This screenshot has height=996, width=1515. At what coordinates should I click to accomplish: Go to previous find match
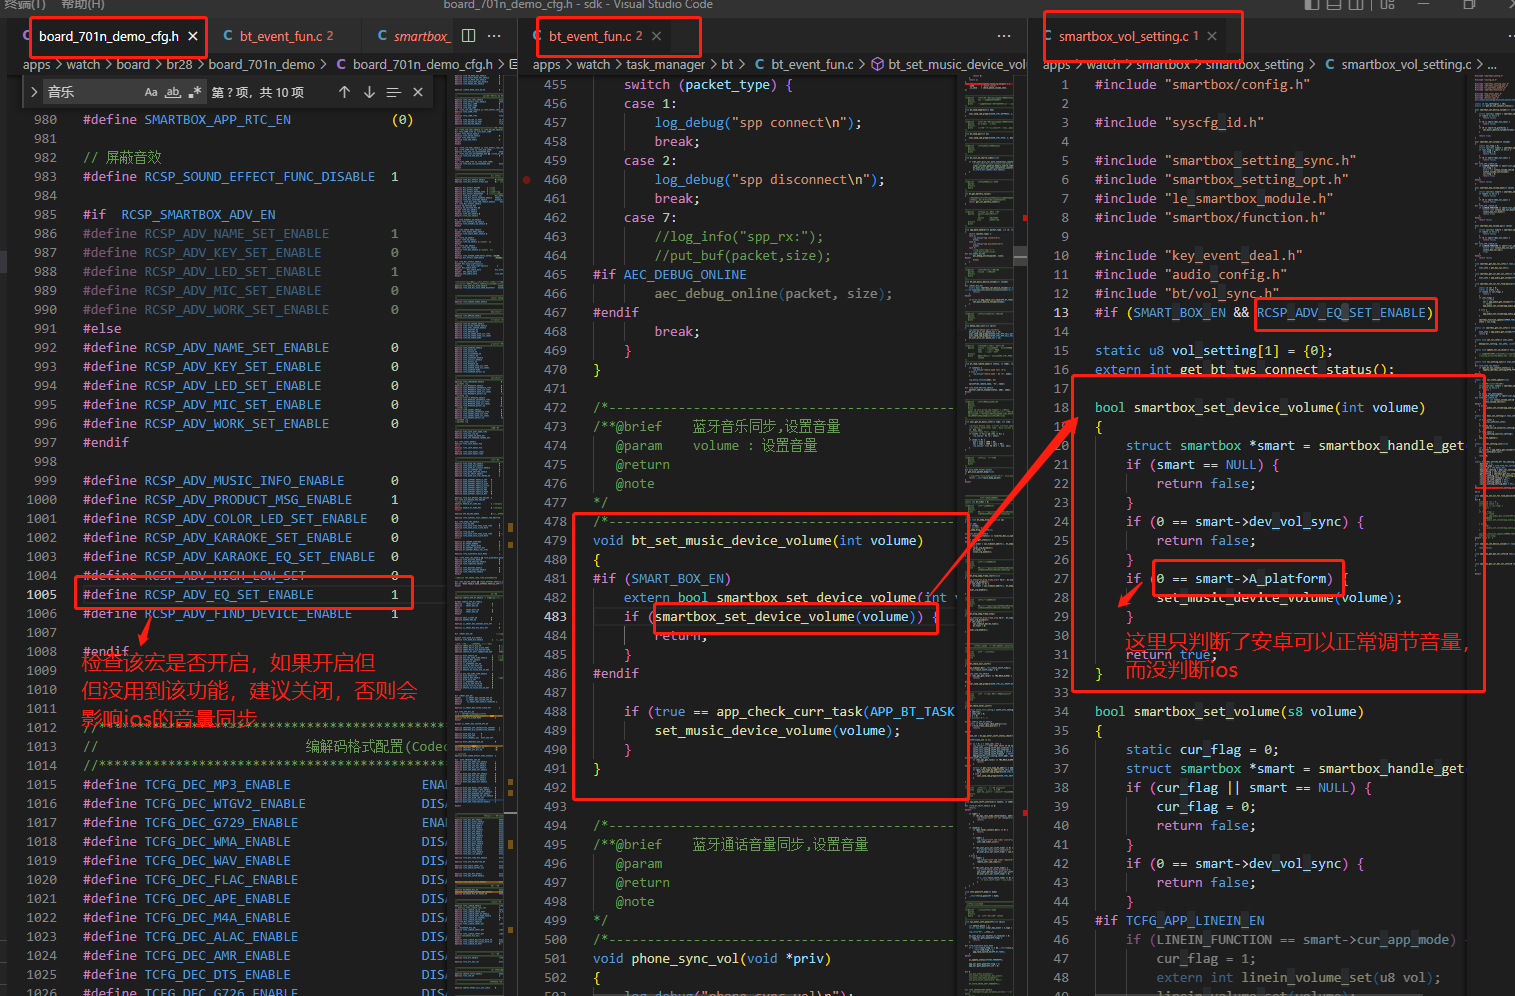[344, 92]
